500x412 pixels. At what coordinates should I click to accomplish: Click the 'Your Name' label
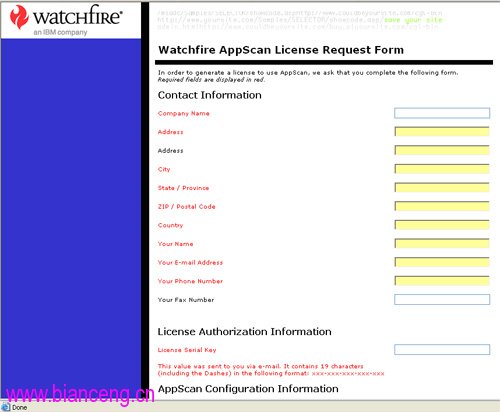point(175,244)
